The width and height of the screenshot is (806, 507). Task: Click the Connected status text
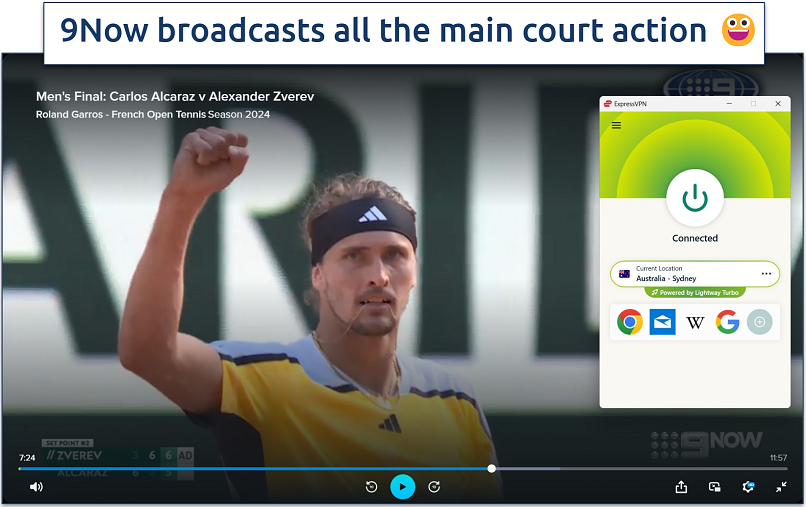click(695, 238)
